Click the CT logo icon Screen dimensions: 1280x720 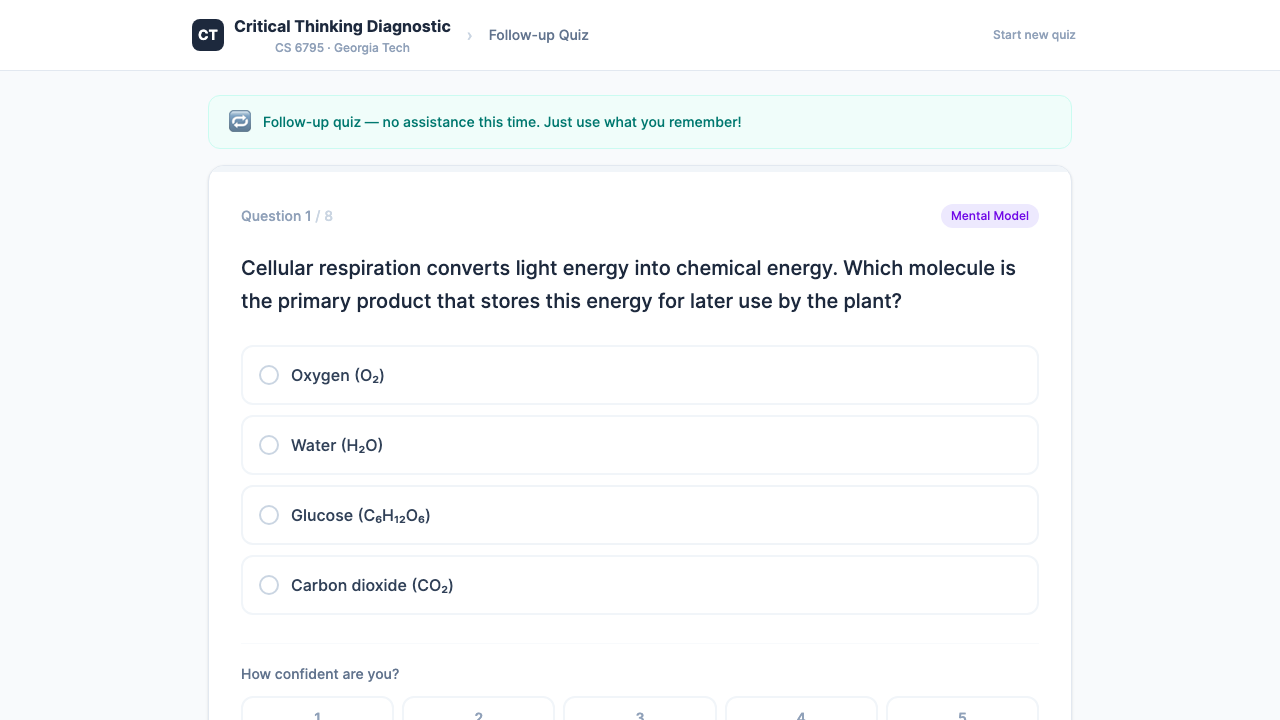(208, 35)
